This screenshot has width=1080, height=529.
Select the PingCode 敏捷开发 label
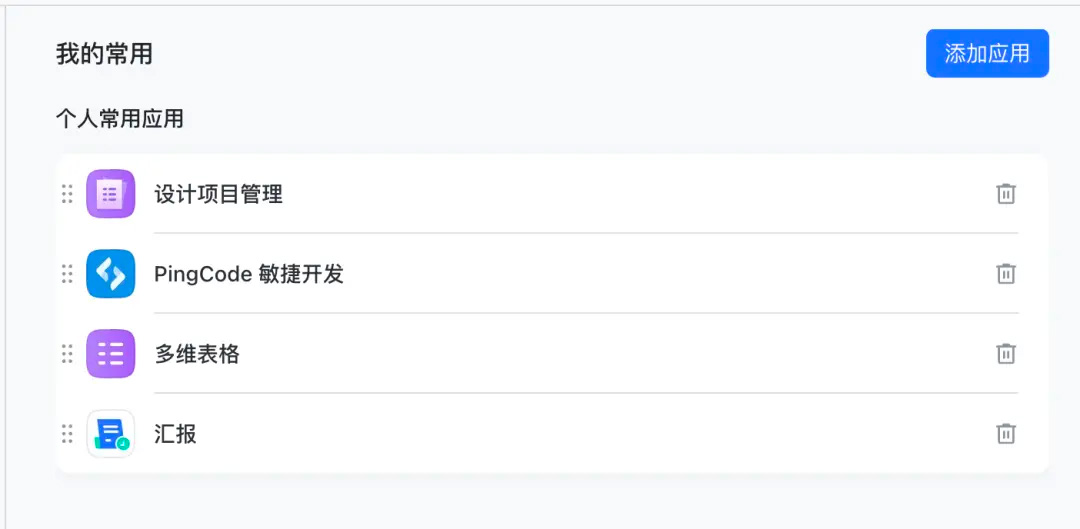(249, 274)
